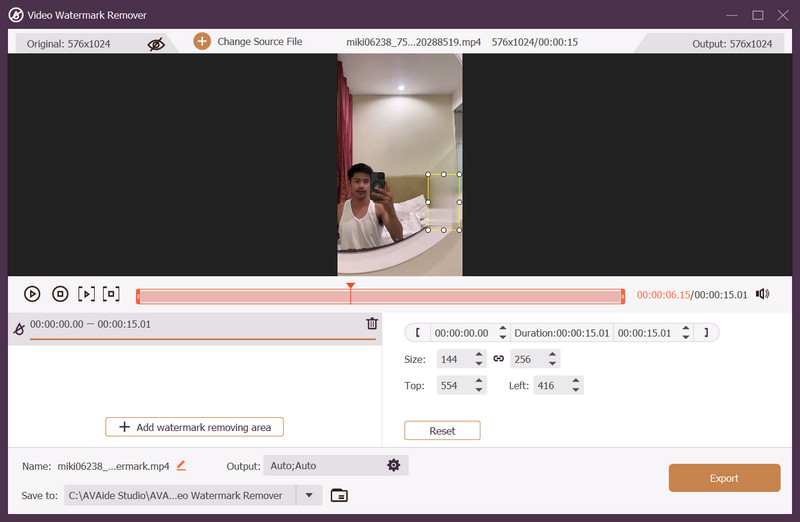Viewport: 800px width, 522px height.
Task: Click the right trim handle of the timeline
Action: click(x=623, y=296)
